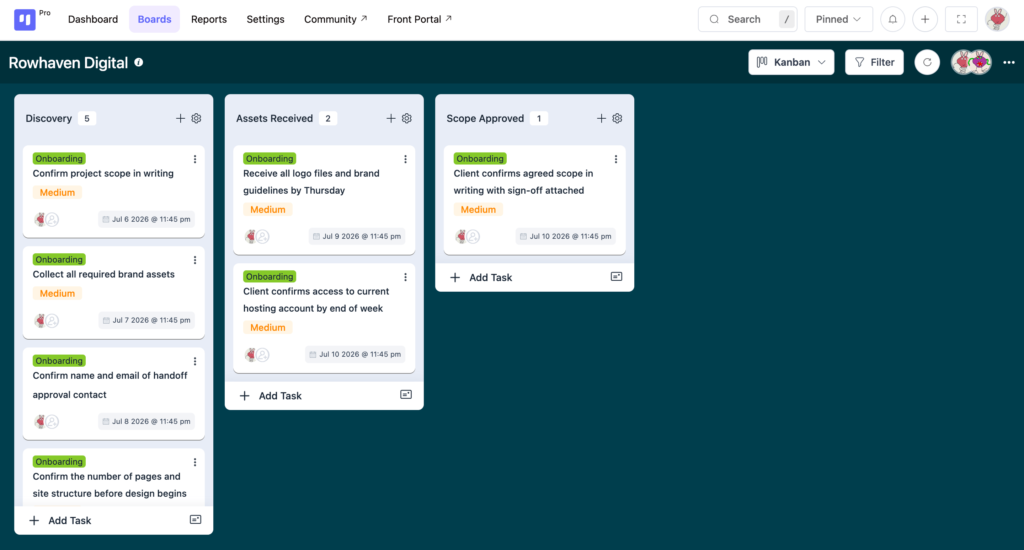Click the Filter button

(x=874, y=63)
